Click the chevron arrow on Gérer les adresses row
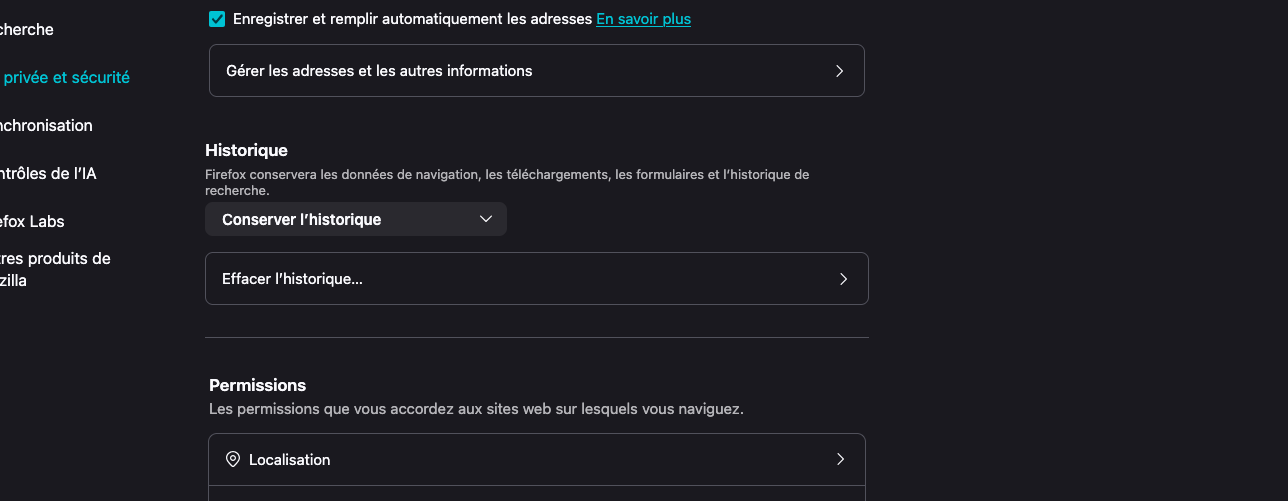Viewport: 1288px width, 501px height. pyautogui.click(x=839, y=71)
